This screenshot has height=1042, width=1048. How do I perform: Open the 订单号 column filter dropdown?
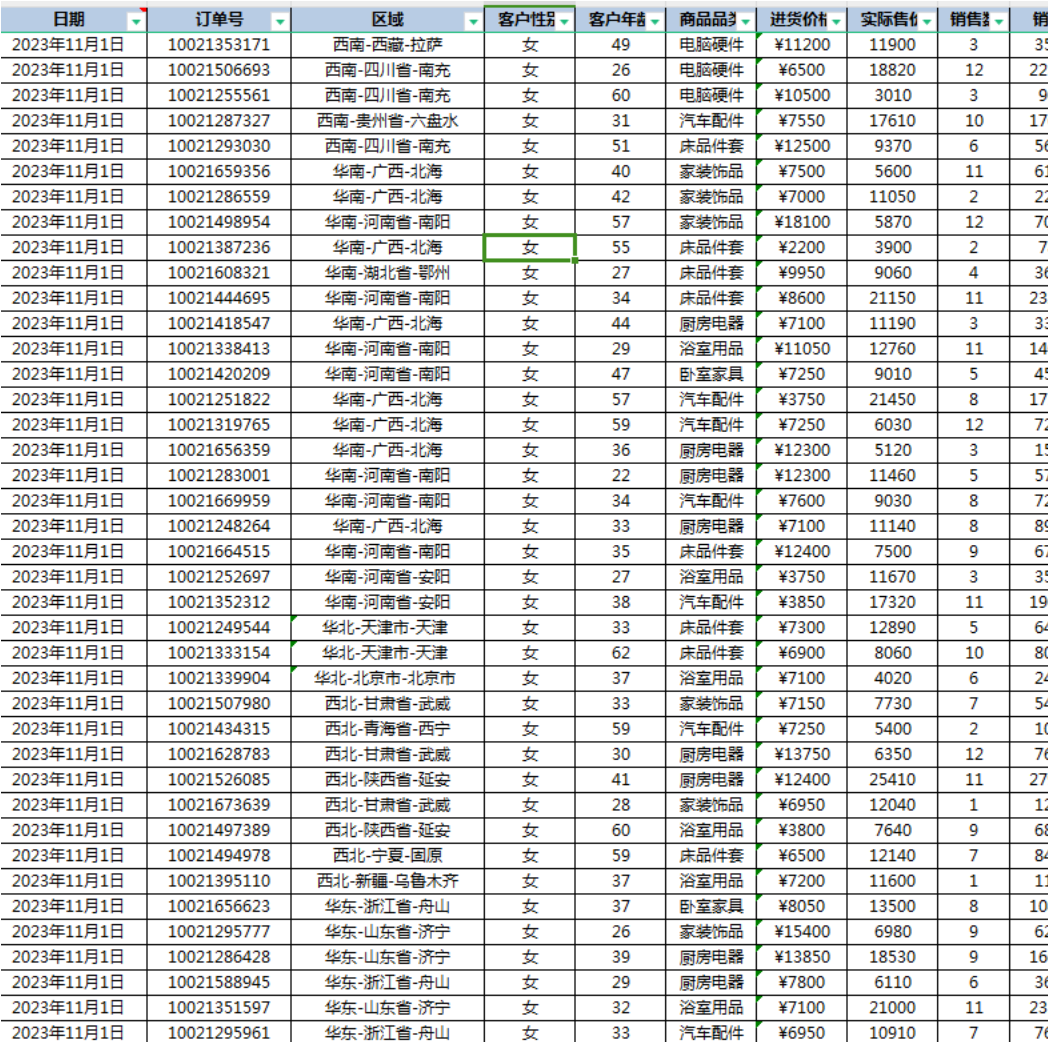(280, 22)
